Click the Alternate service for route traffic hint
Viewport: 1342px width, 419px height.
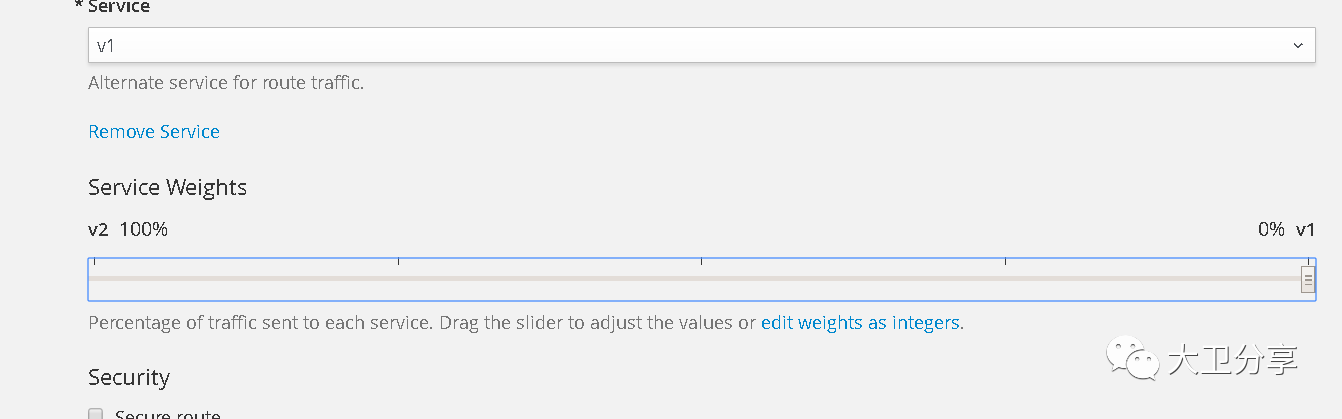pos(226,83)
